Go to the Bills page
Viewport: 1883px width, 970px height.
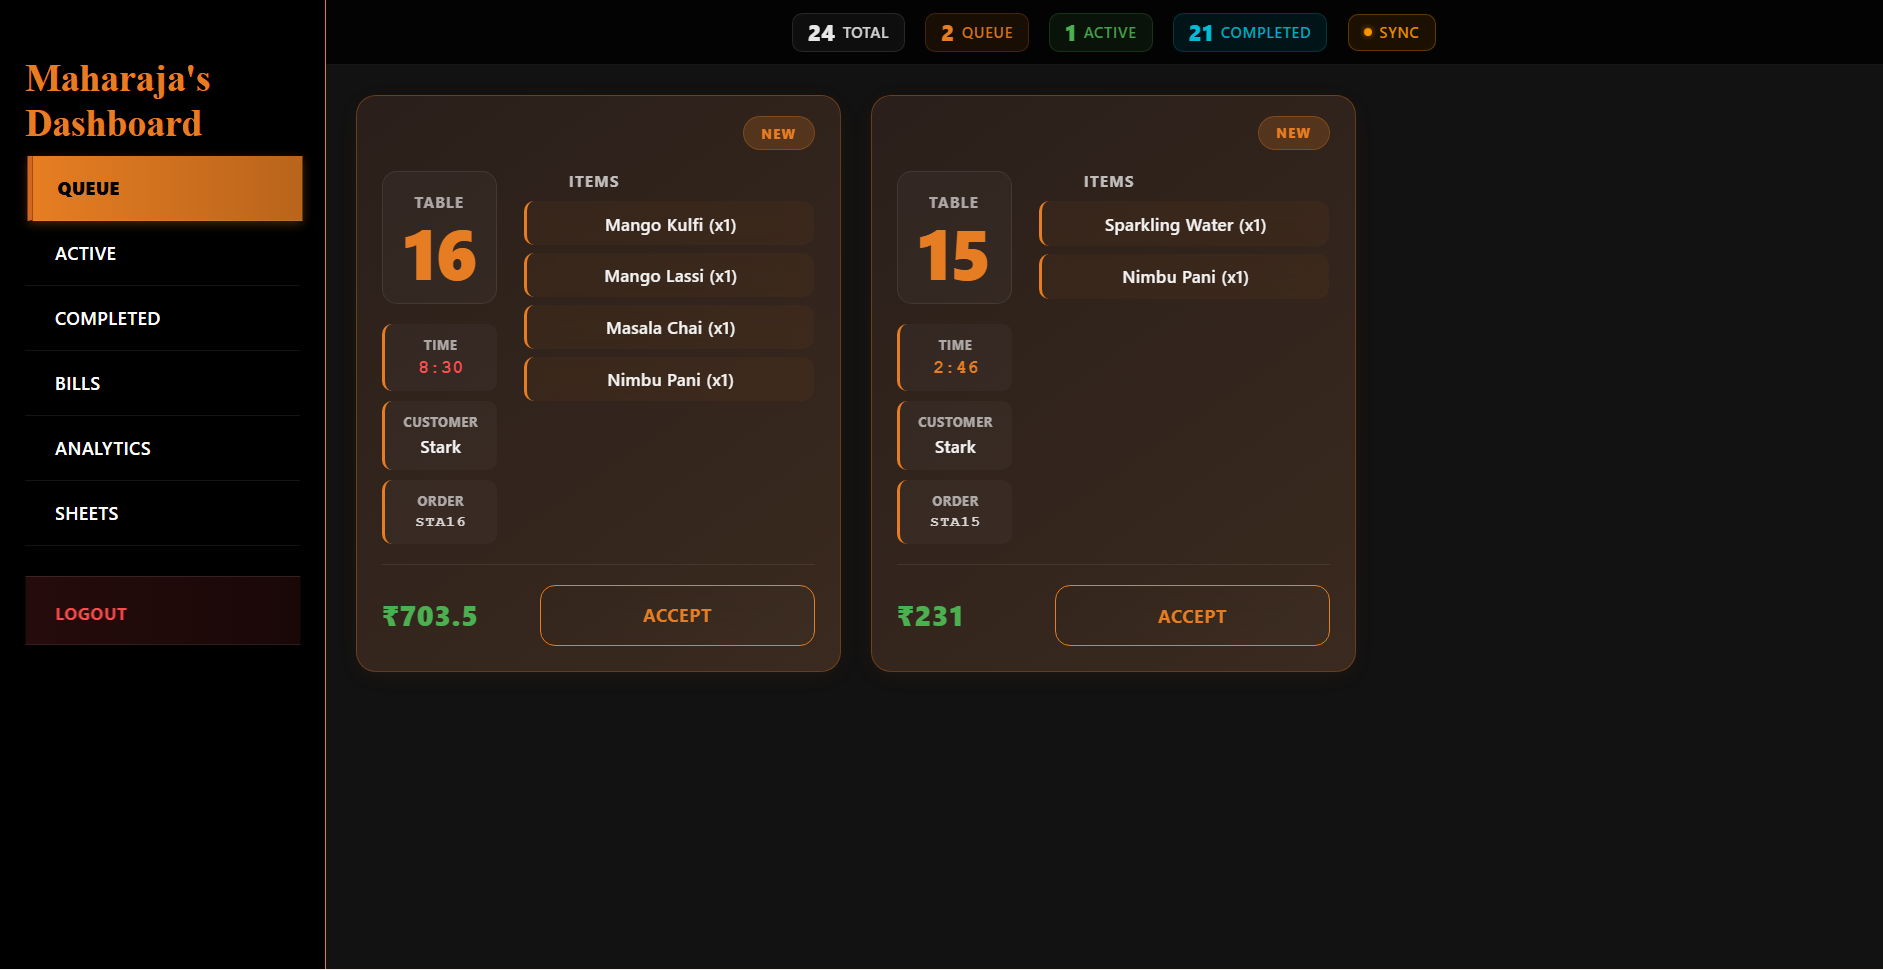(x=162, y=384)
